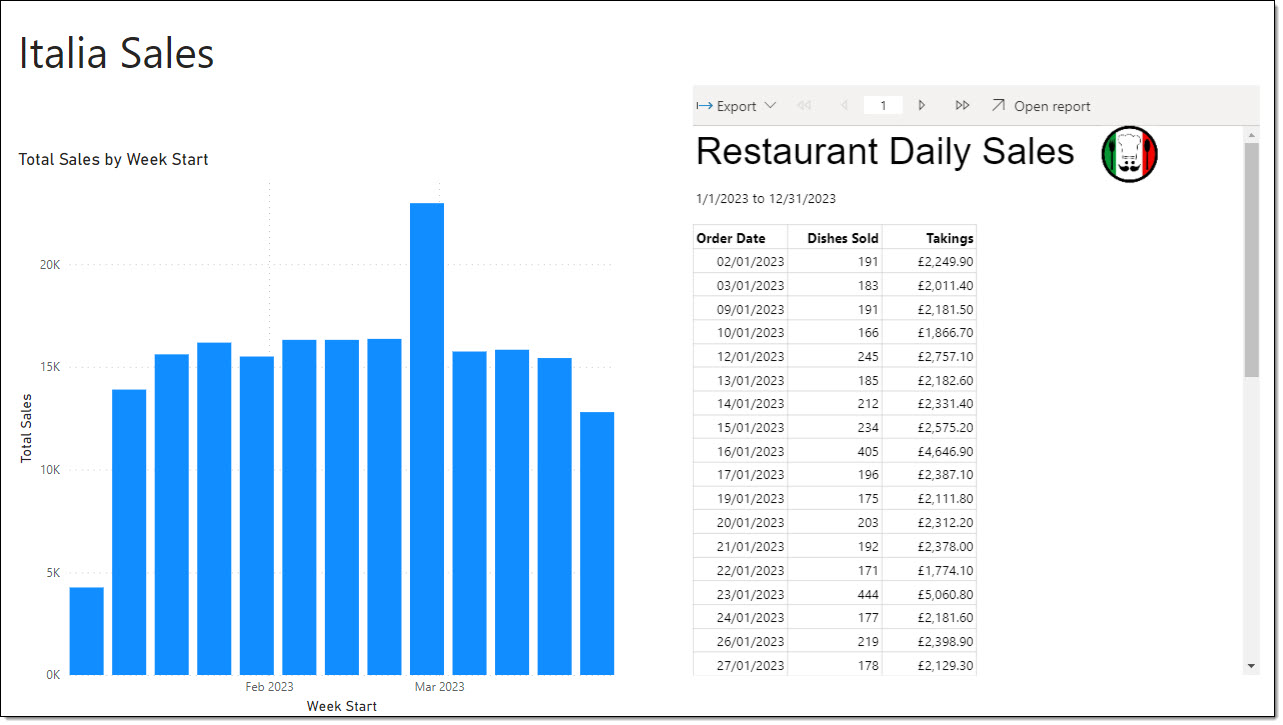1283x725 pixels.
Task: Go to first page of report
Action: pyautogui.click(x=804, y=105)
